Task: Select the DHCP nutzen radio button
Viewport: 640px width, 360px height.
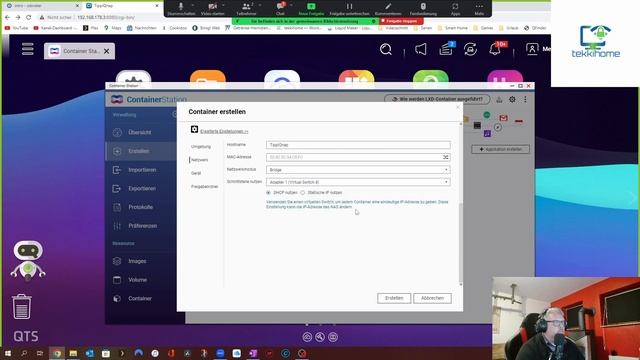Action: tap(268, 193)
